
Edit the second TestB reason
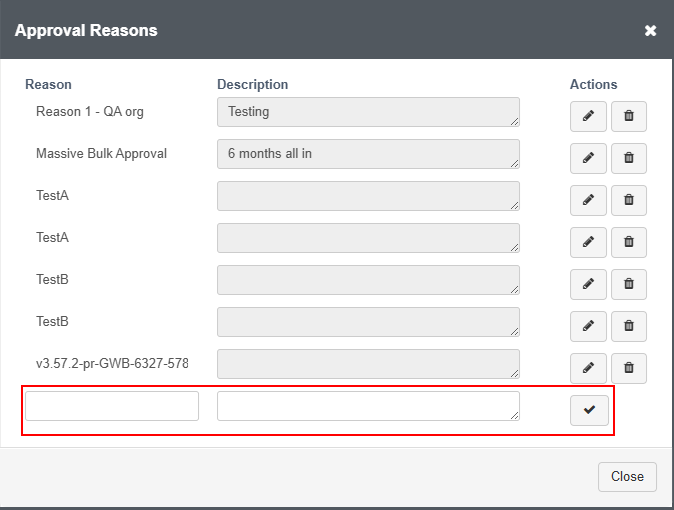coord(588,326)
